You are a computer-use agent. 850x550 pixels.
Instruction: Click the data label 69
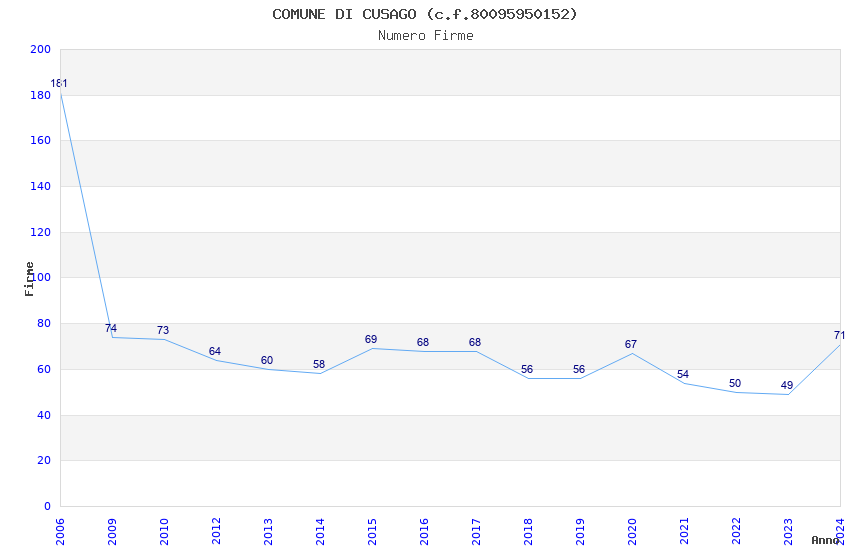click(371, 340)
